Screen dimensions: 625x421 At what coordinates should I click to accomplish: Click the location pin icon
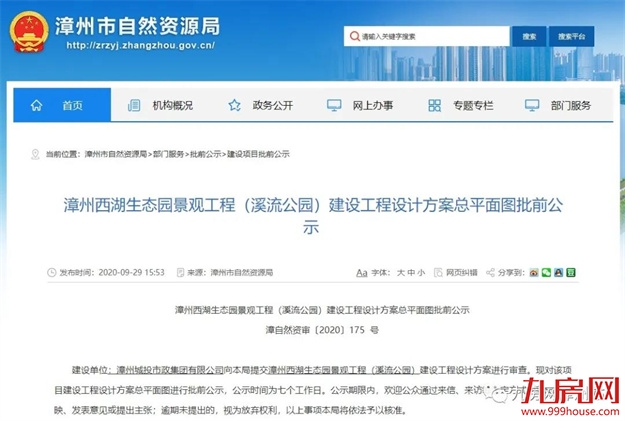[x=35, y=154]
